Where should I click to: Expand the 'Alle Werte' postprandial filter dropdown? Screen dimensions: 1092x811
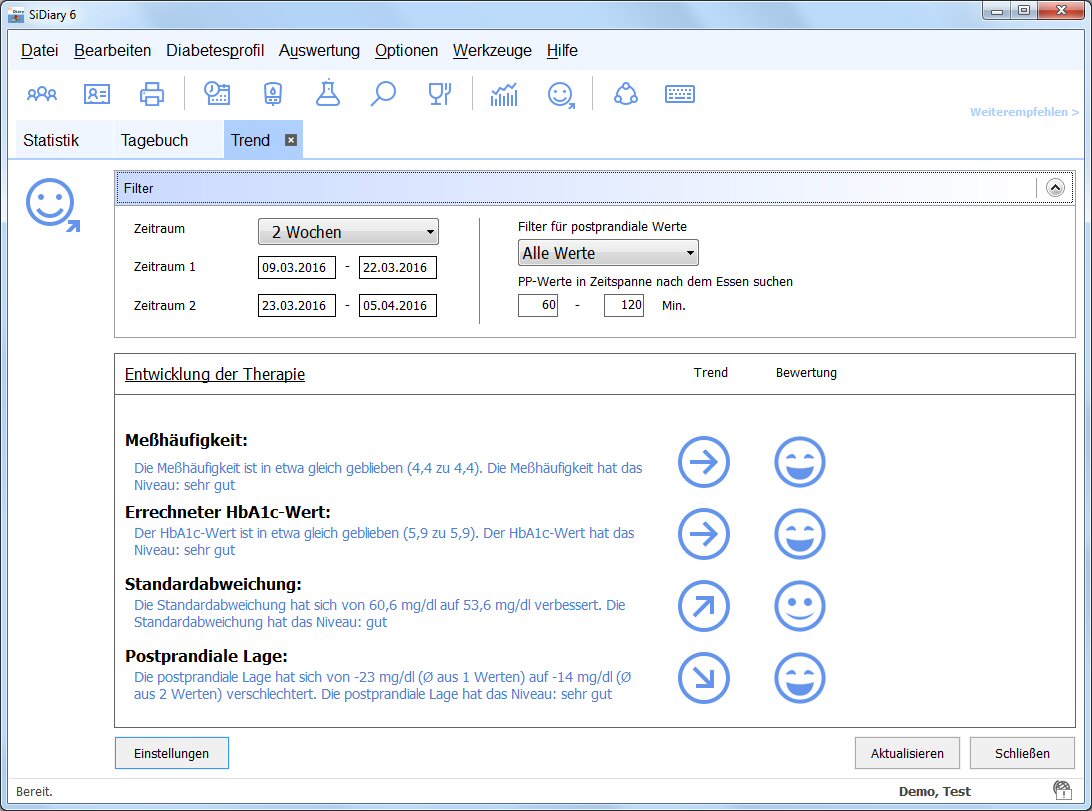tap(608, 253)
